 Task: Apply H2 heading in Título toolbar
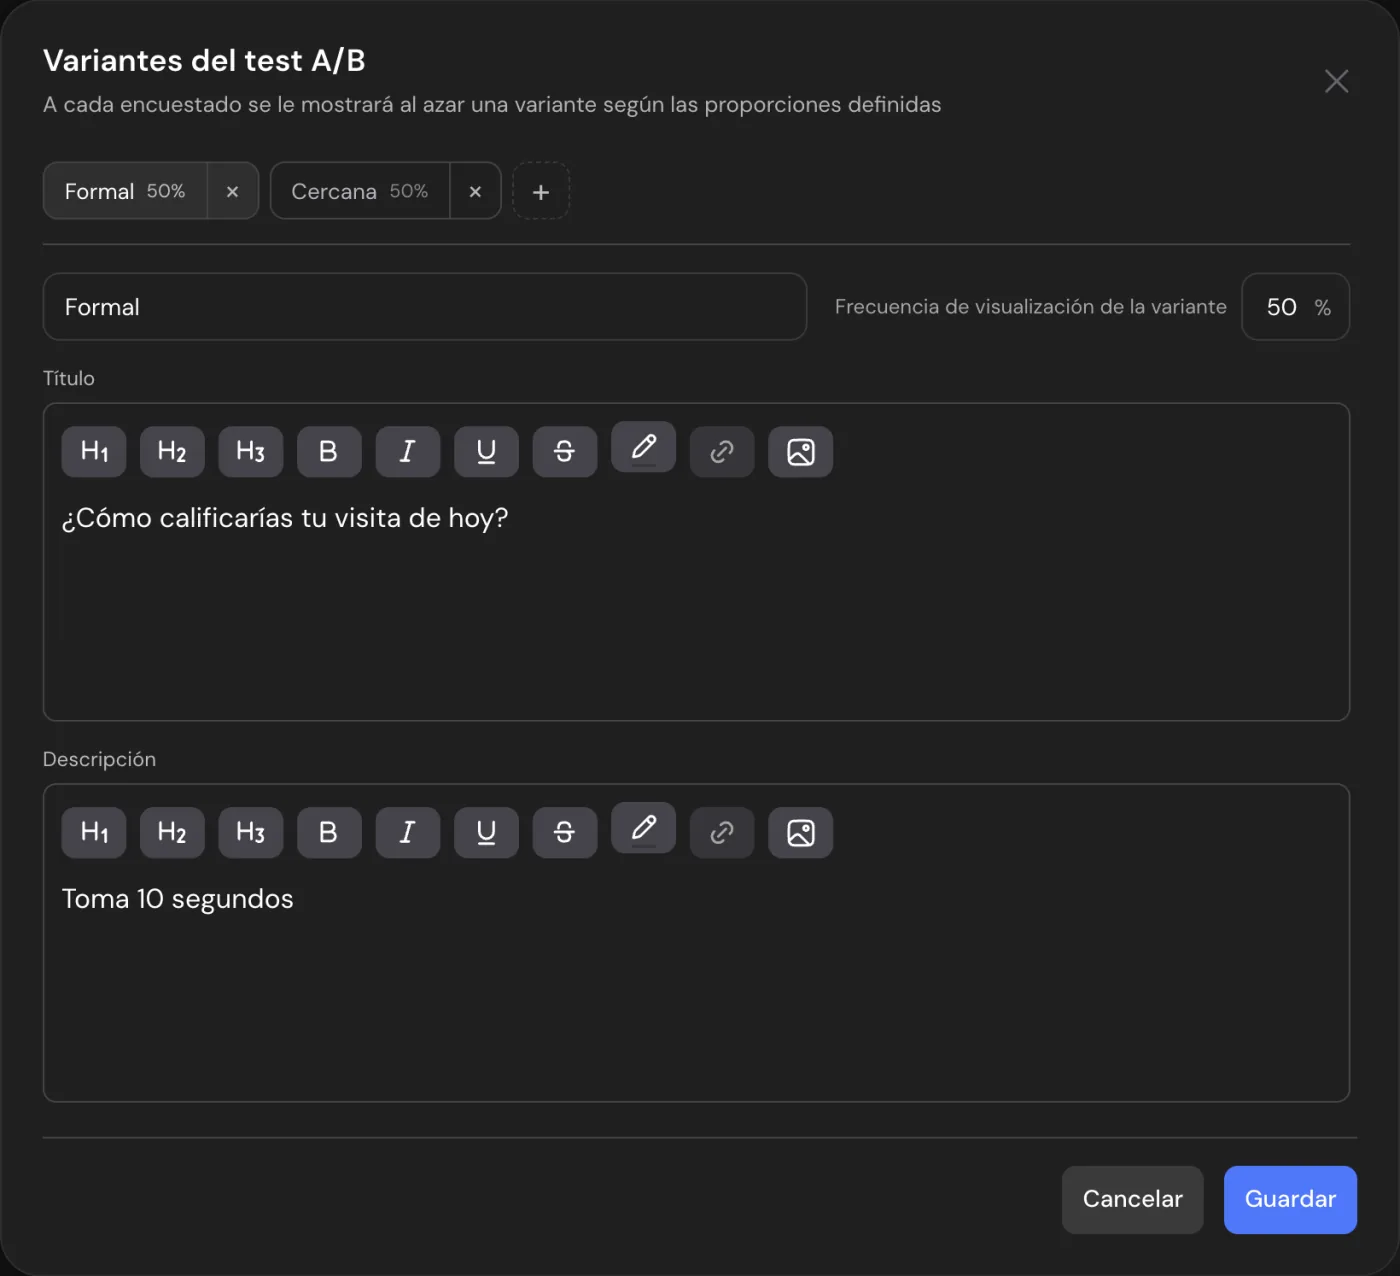tap(172, 452)
